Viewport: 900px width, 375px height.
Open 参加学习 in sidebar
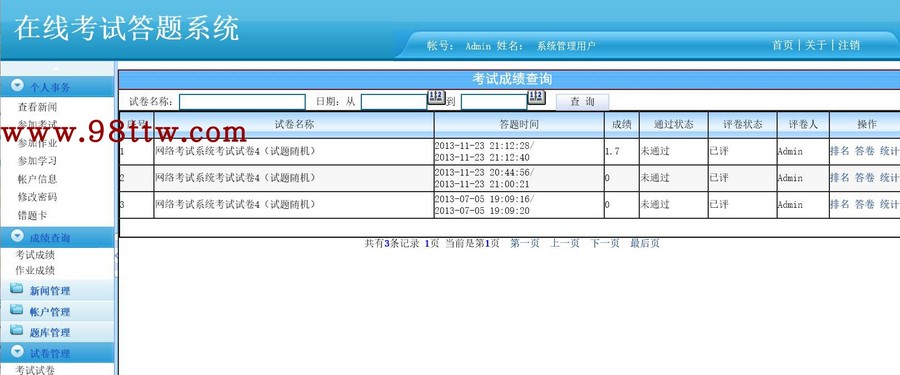coord(37,161)
